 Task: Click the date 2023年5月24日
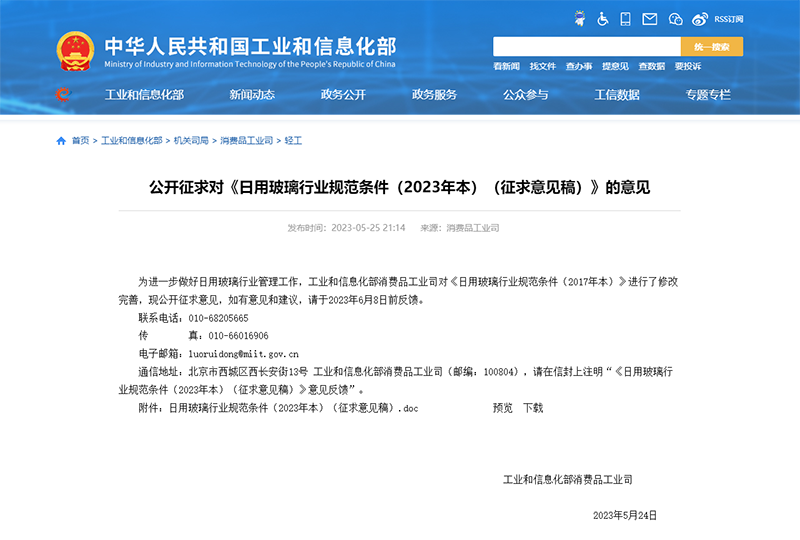tap(624, 516)
